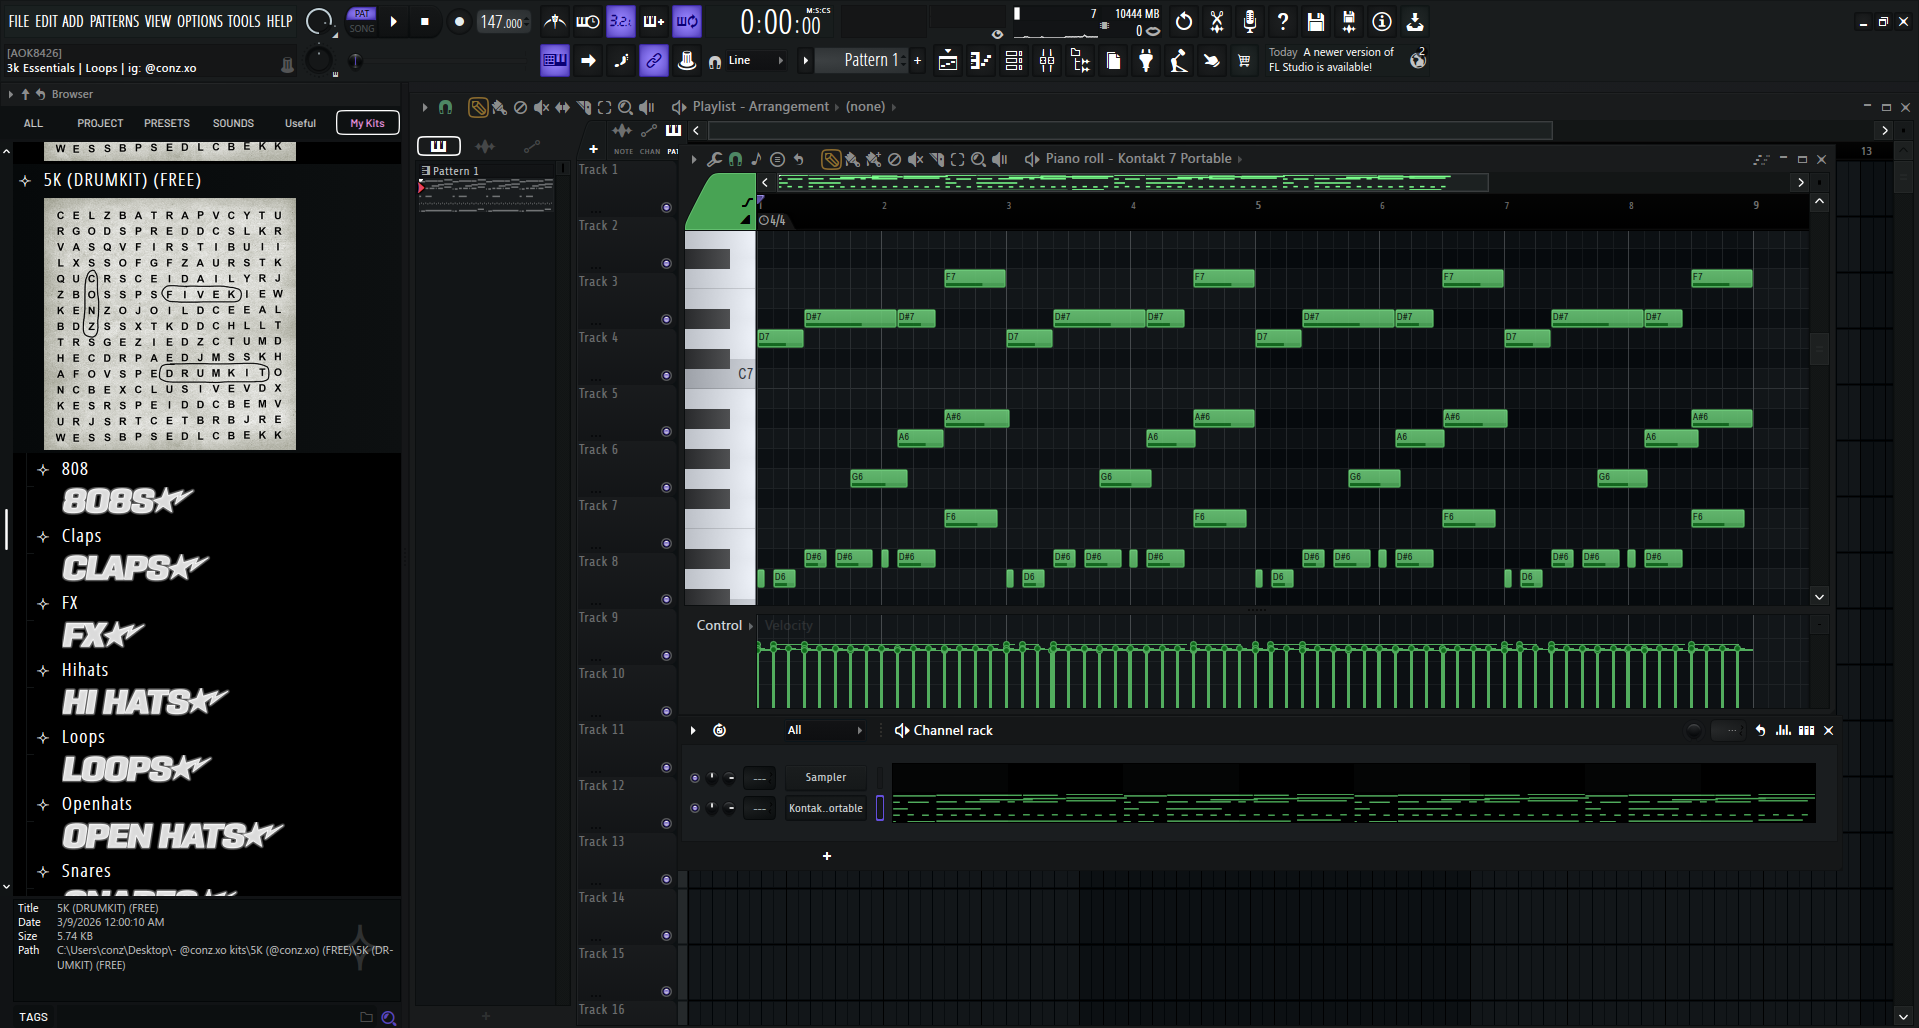Add a new channel with plus button
This screenshot has width=1919, height=1028.
[827, 856]
